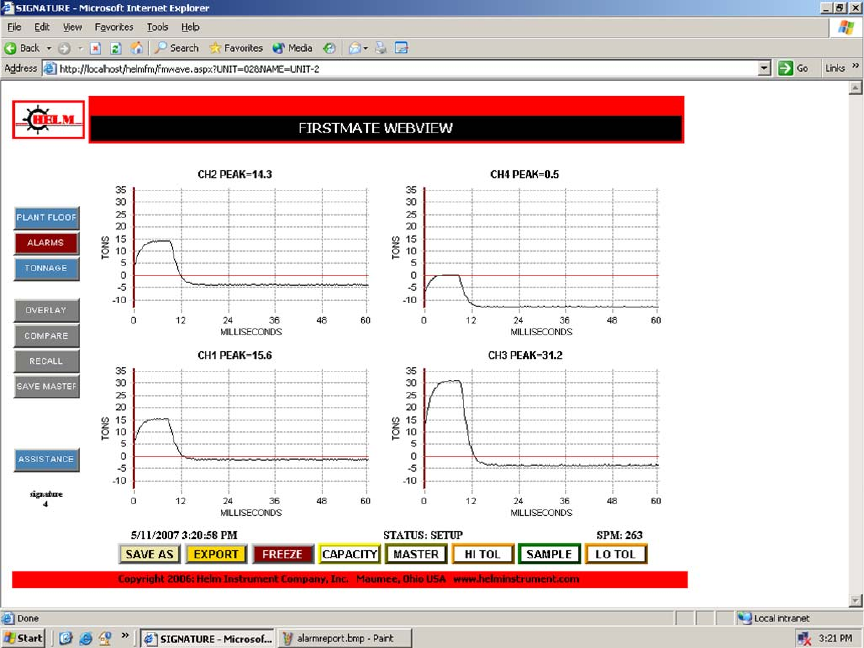Viewport: 864px width, 648px height.
Task: Click the Go button next to address bar
Action: (x=793, y=68)
